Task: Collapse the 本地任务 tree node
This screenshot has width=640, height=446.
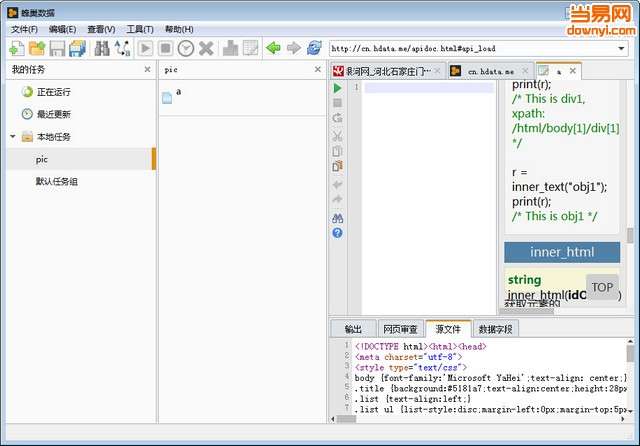Action: point(13,137)
